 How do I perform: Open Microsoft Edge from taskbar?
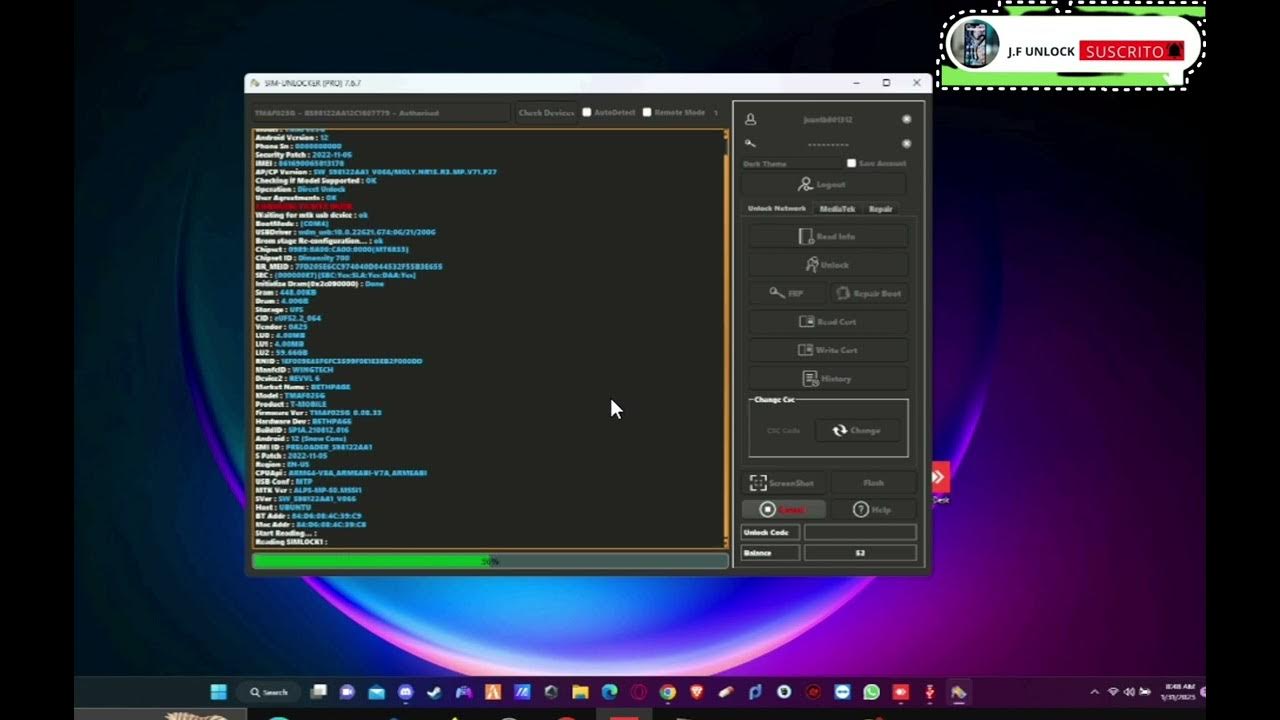point(609,692)
